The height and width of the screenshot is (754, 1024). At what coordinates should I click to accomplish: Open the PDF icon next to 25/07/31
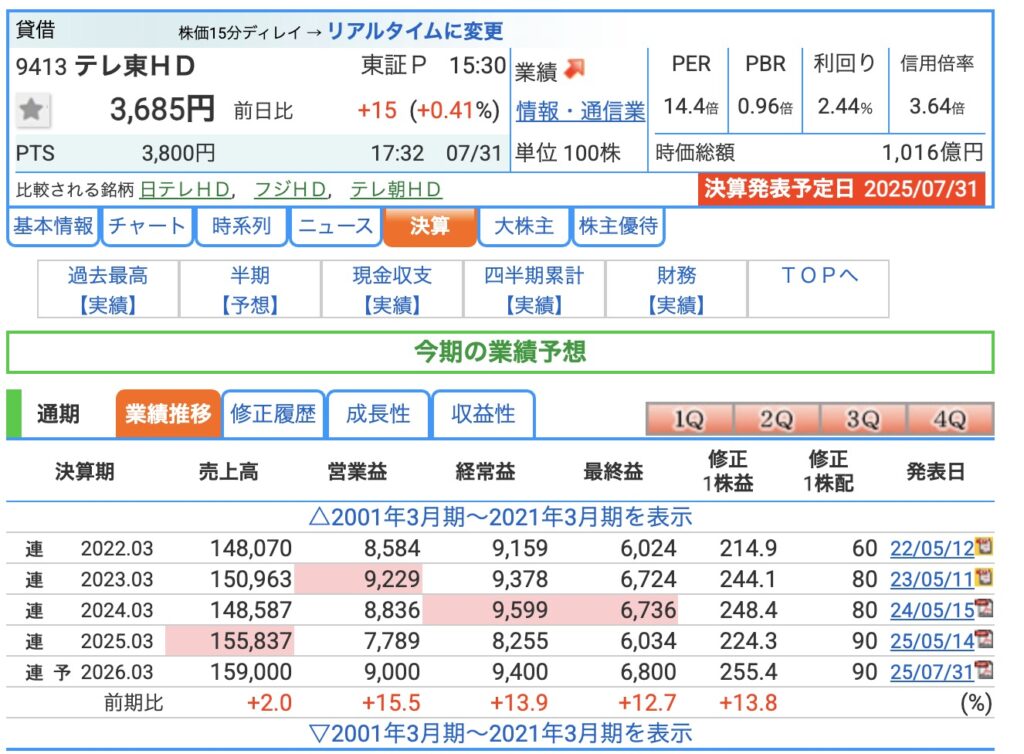point(984,670)
